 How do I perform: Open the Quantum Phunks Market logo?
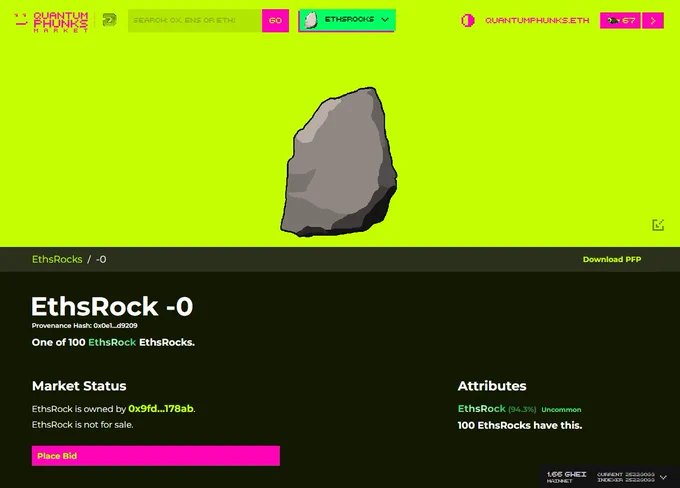pos(52,21)
